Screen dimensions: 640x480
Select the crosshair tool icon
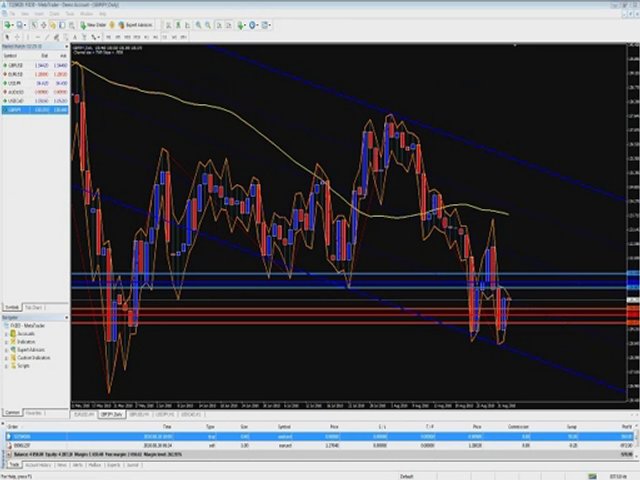click(x=17, y=37)
